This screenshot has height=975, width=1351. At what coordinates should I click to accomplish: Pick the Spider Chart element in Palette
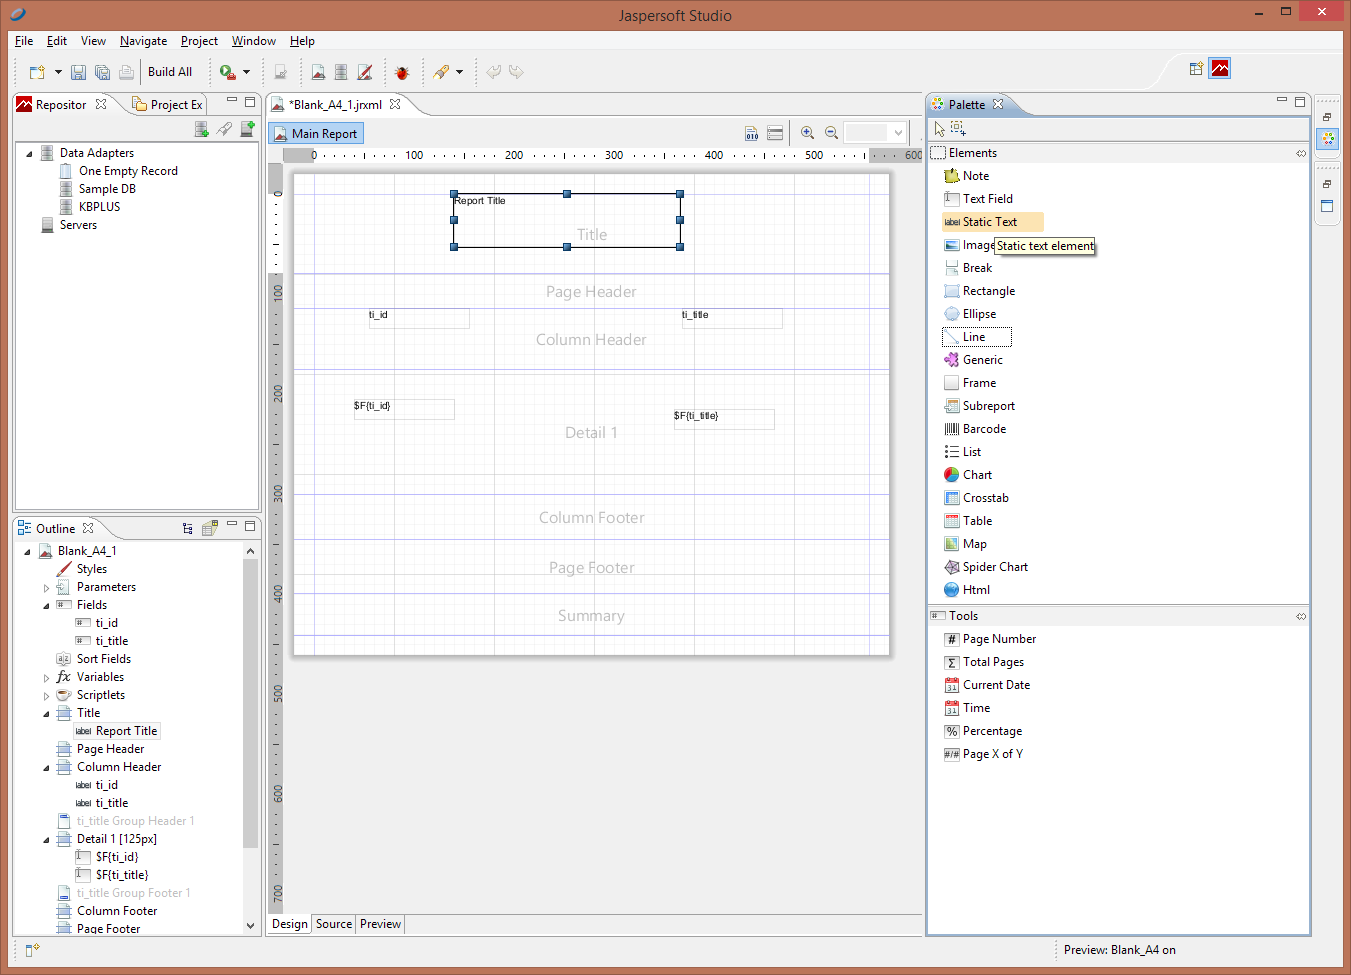pyautogui.click(x=986, y=567)
